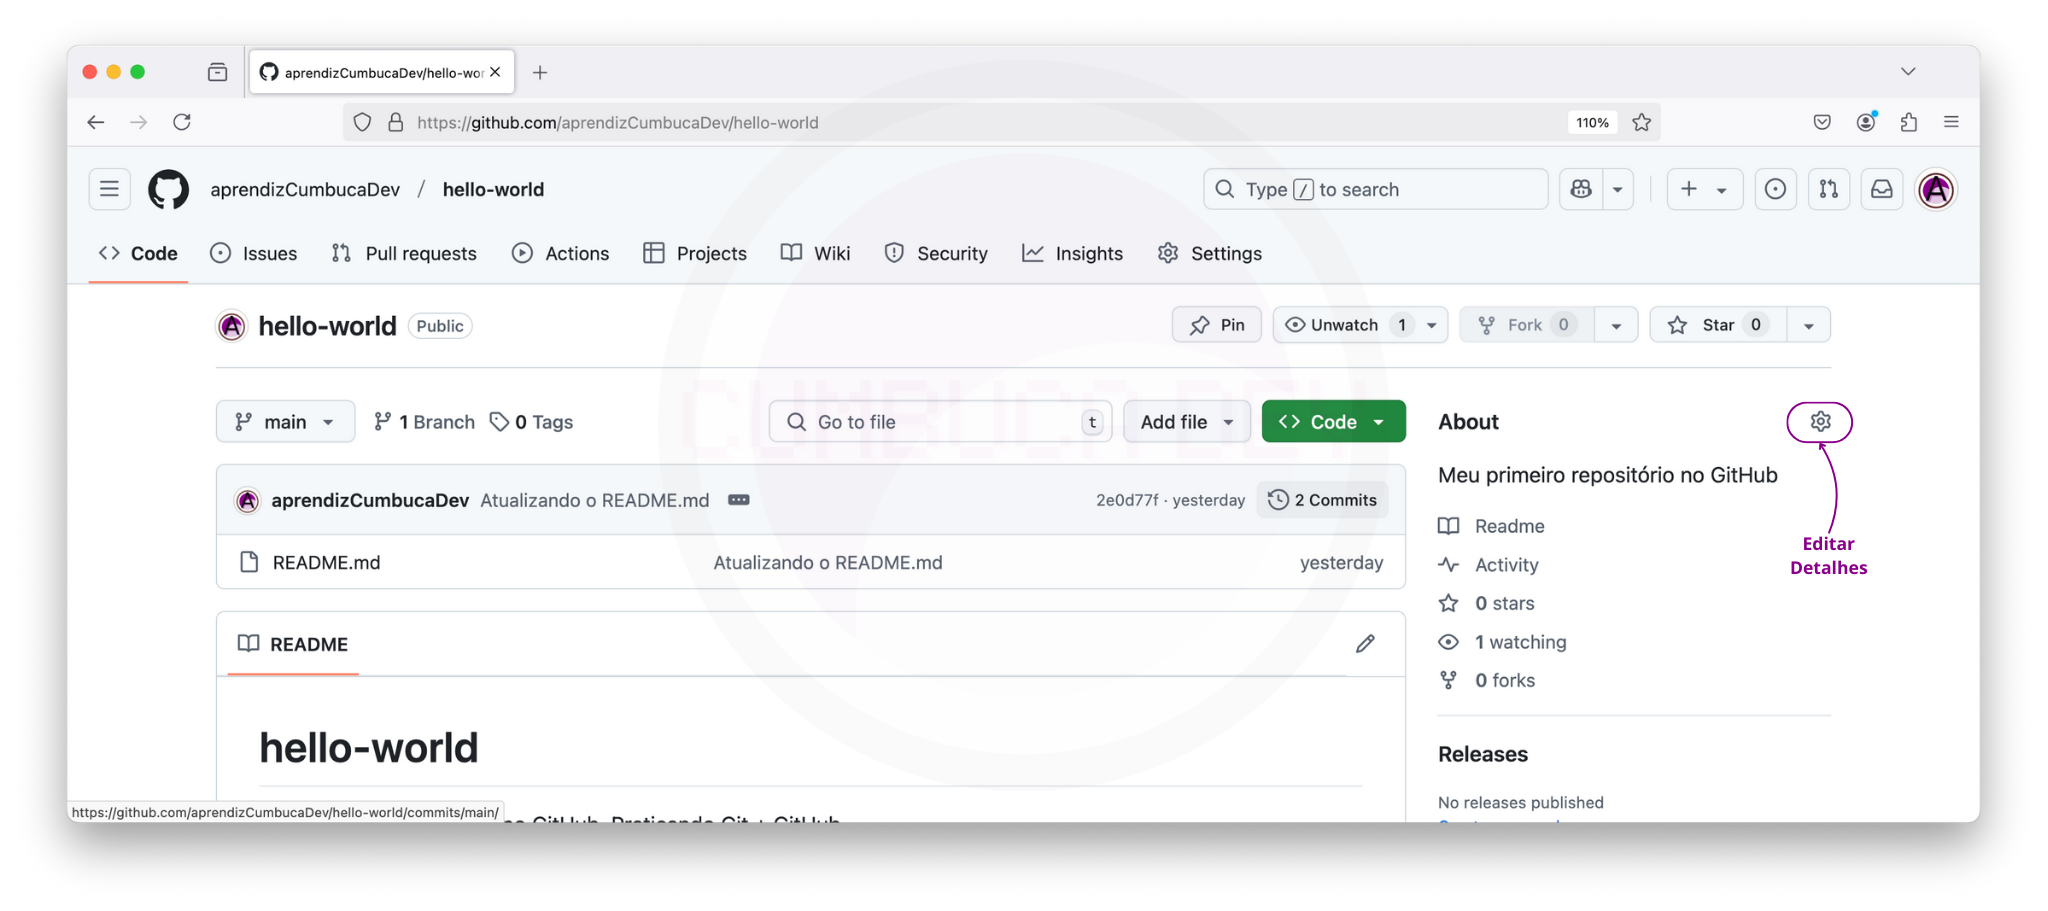Click the About section gear icon
Viewport: 2048px width, 911px height.
coord(1820,422)
